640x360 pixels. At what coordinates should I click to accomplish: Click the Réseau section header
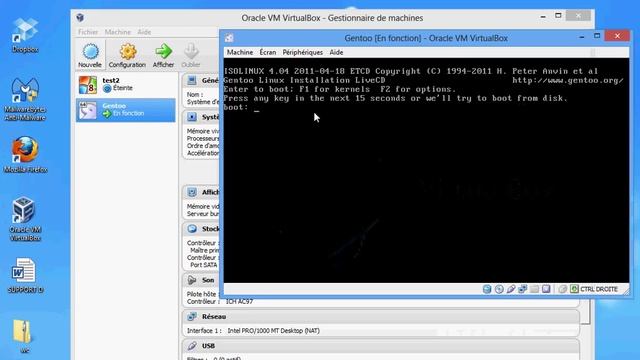pos(381,316)
